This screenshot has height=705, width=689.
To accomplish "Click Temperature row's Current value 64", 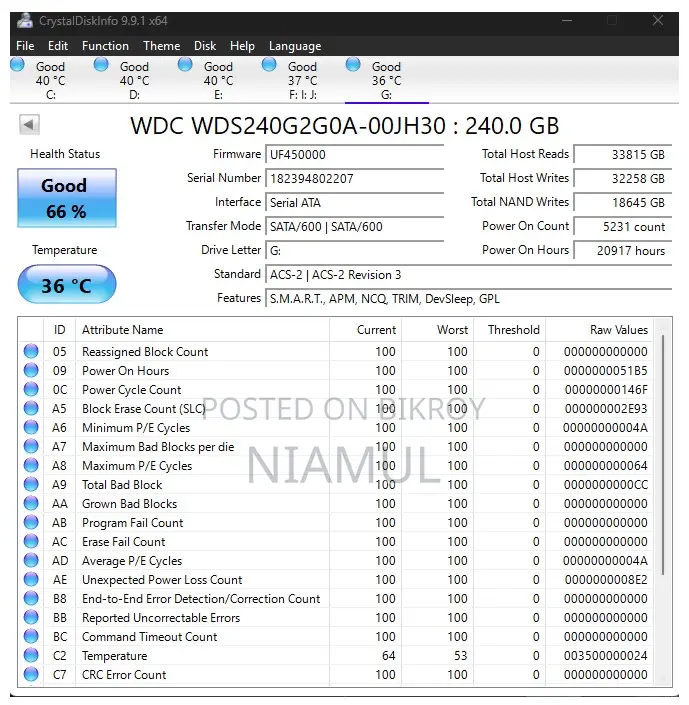I will (x=389, y=656).
